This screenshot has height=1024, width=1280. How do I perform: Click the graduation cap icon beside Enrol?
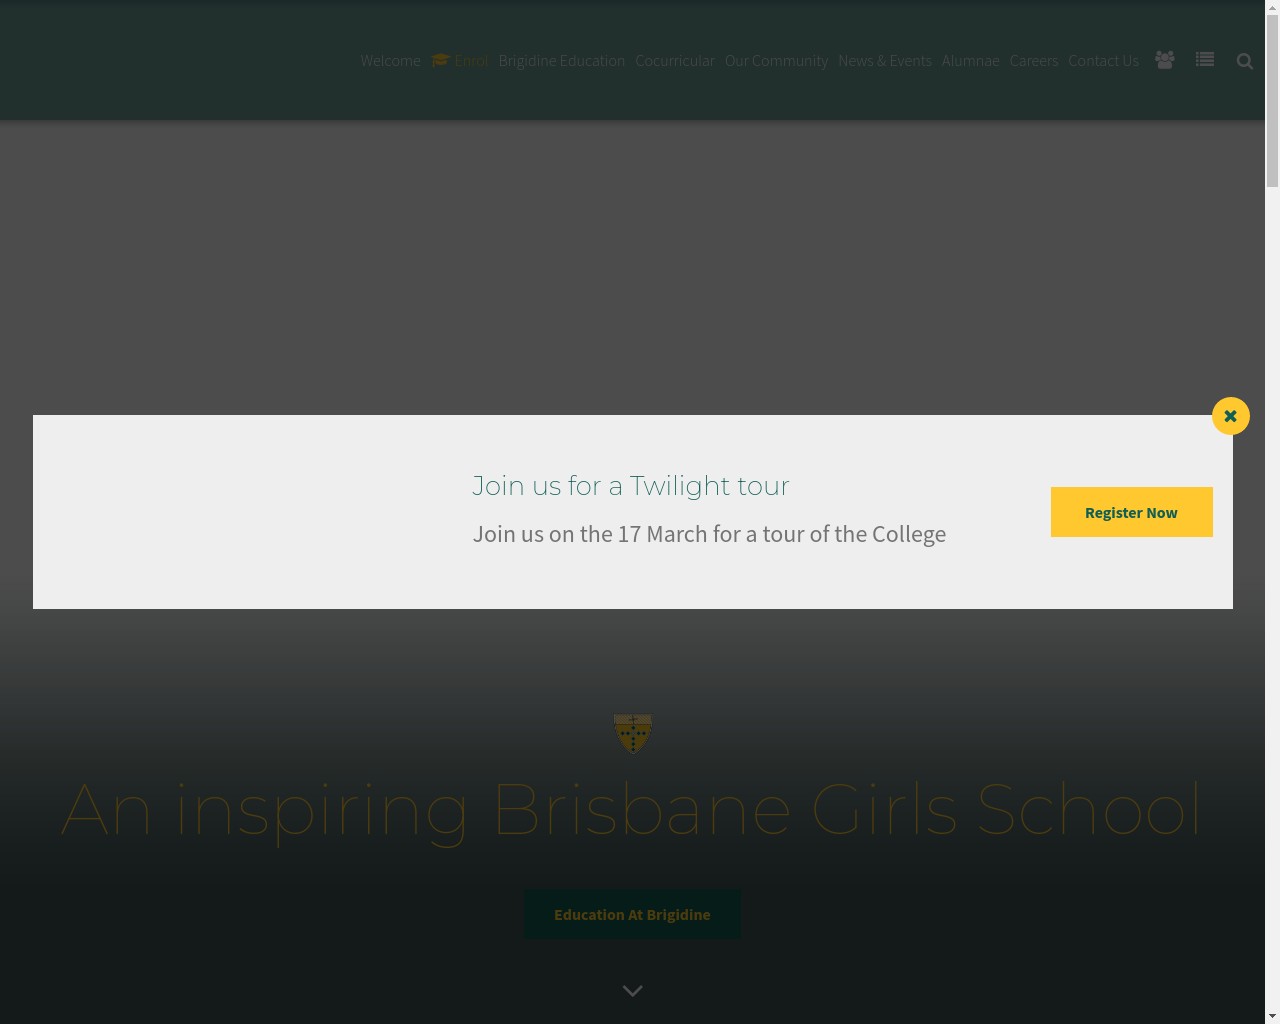(441, 60)
